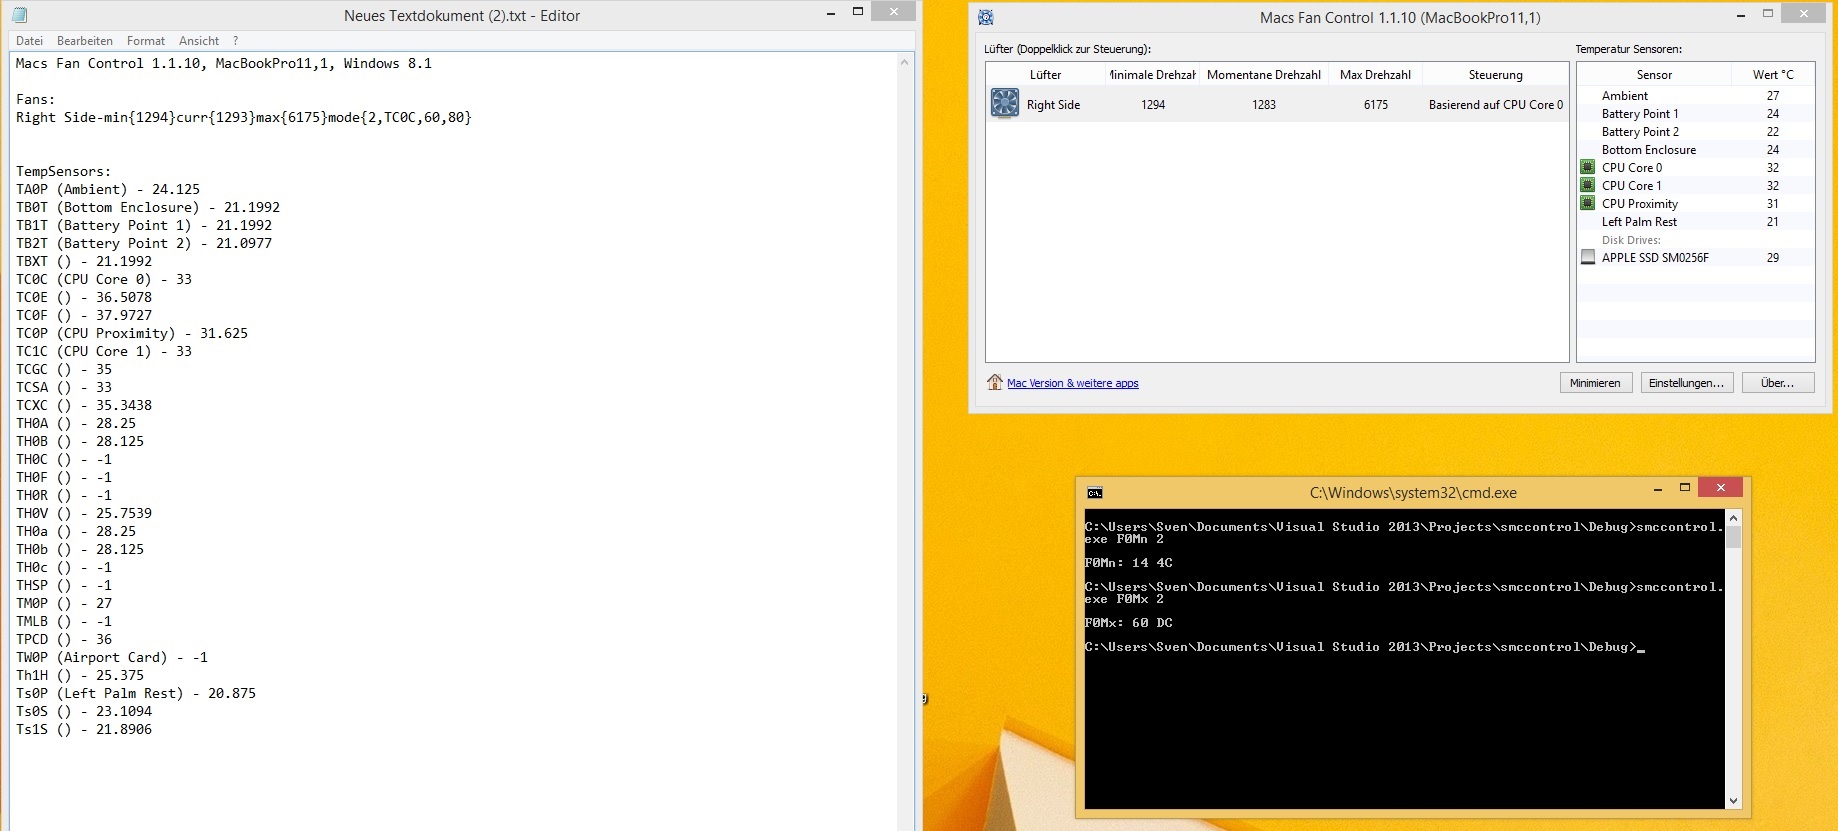Open Einstellungen... in Macs Fan Control
Image resolution: width=1838 pixels, height=831 pixels.
pyautogui.click(x=1687, y=383)
